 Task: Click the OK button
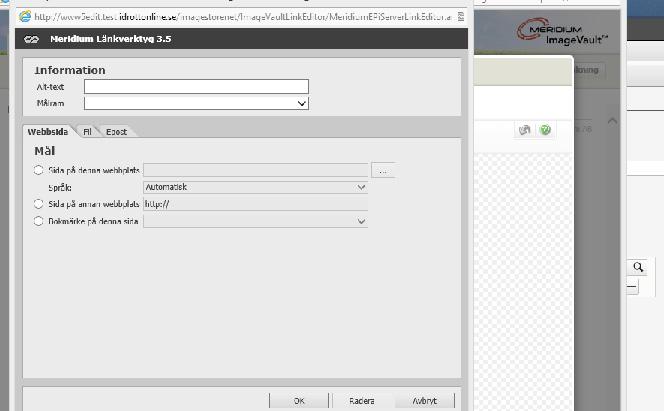coord(299,401)
